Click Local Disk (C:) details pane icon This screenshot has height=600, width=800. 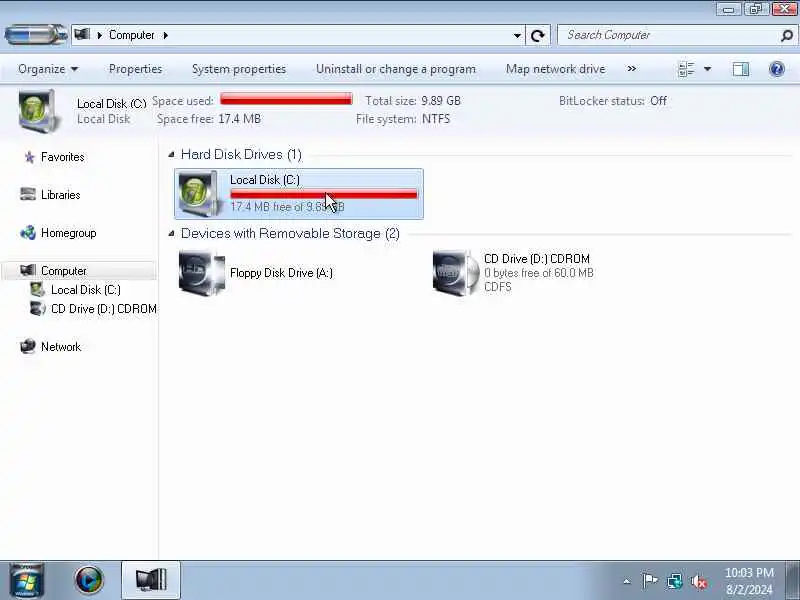tap(38, 110)
